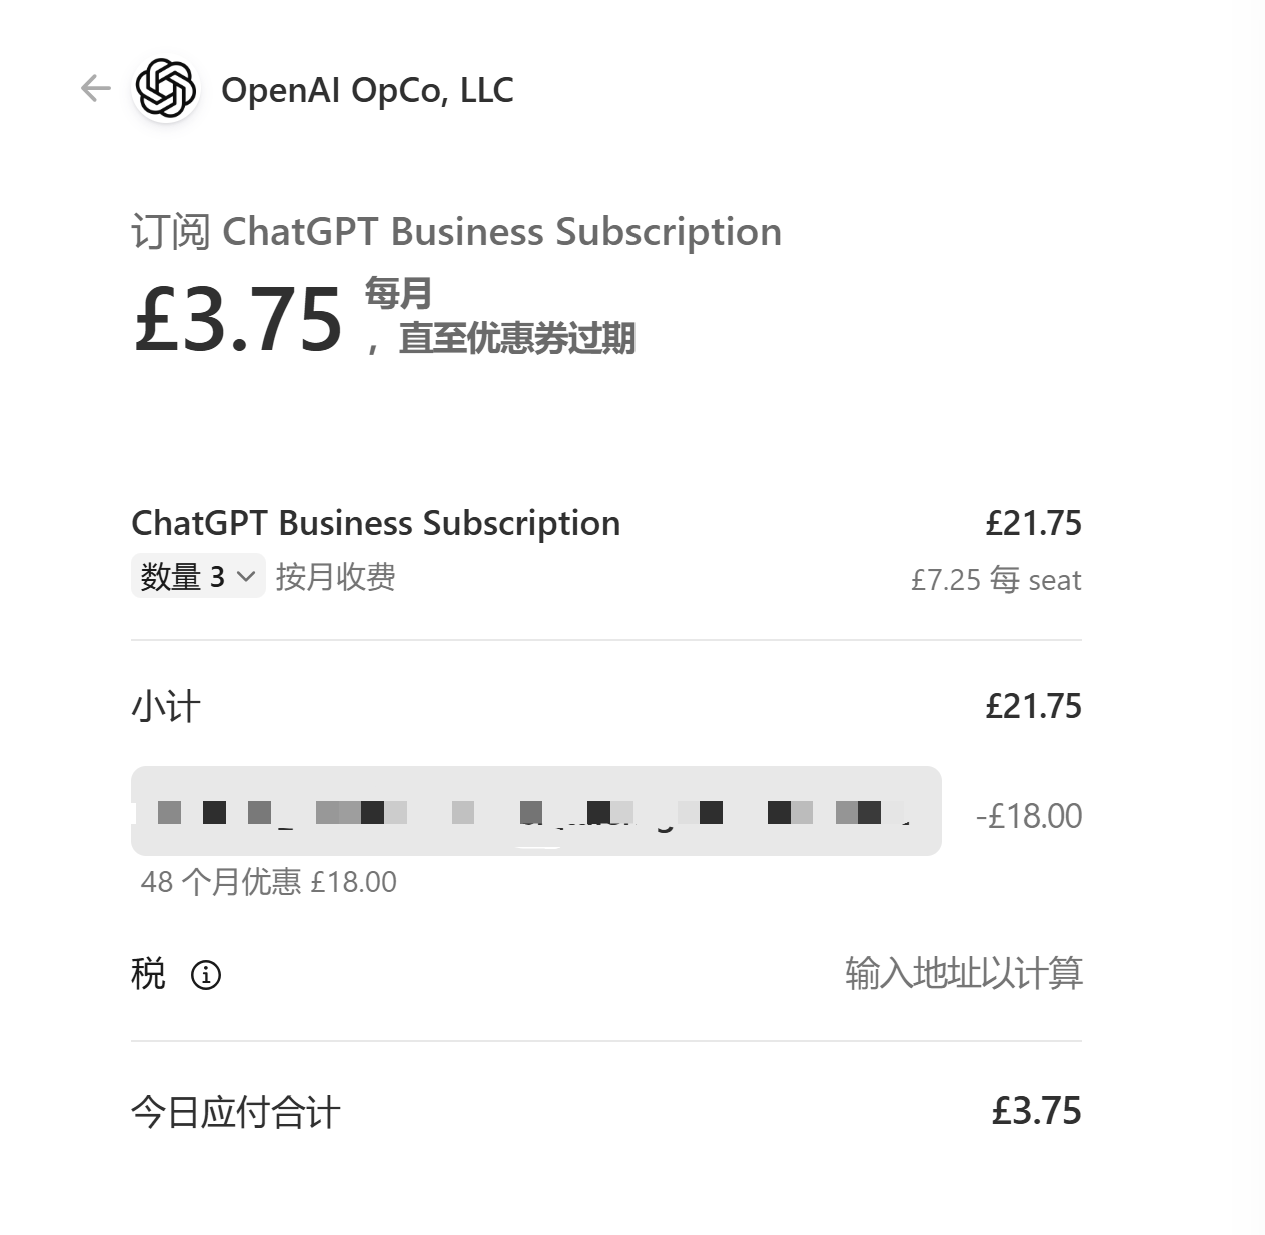Click the large £3.75 monthly price

[239, 320]
